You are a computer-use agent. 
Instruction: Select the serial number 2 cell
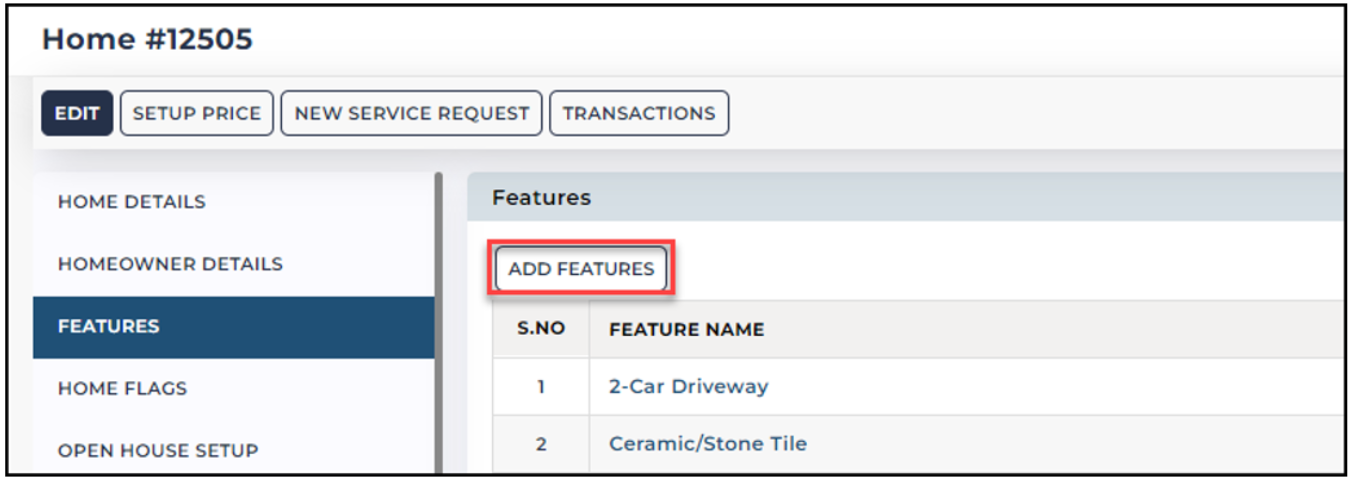click(541, 444)
